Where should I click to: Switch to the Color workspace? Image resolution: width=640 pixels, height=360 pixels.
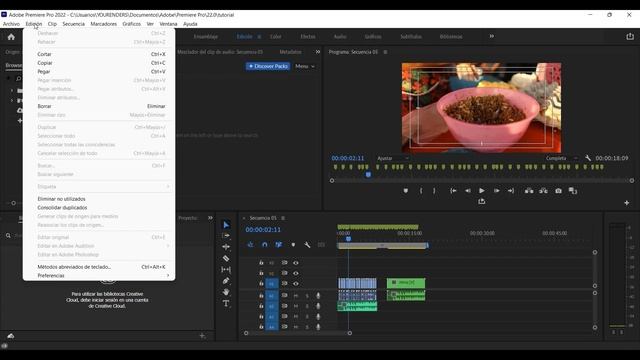click(x=276, y=36)
